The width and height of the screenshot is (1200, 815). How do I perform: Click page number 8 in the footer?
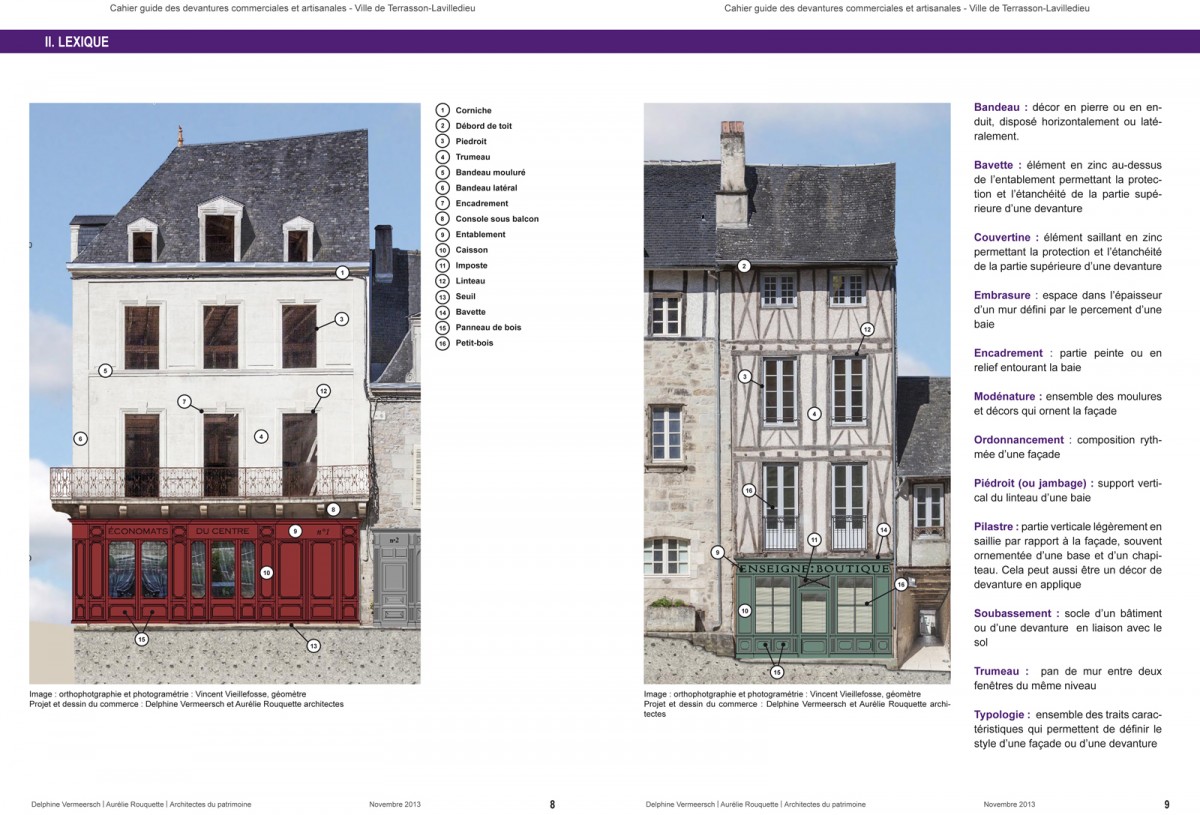pos(552,804)
